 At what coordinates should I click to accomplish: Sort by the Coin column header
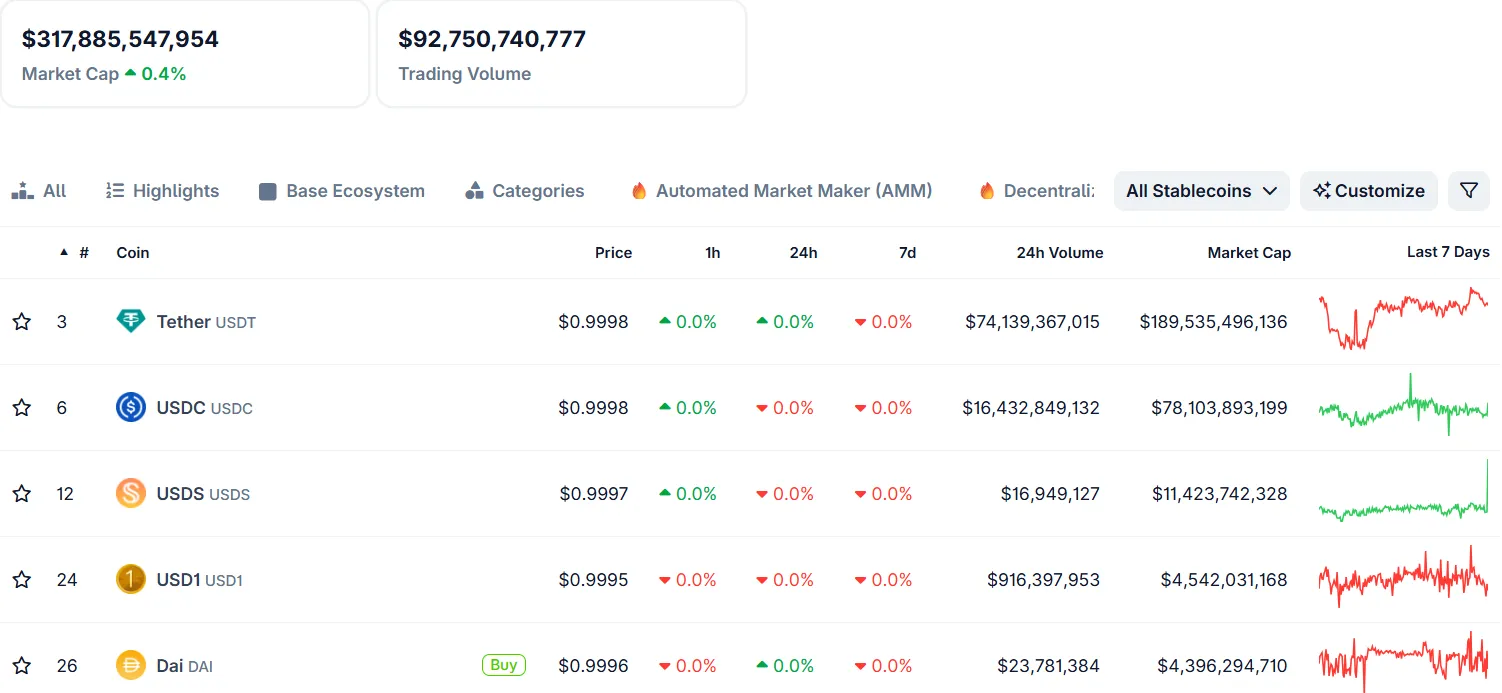tap(133, 253)
